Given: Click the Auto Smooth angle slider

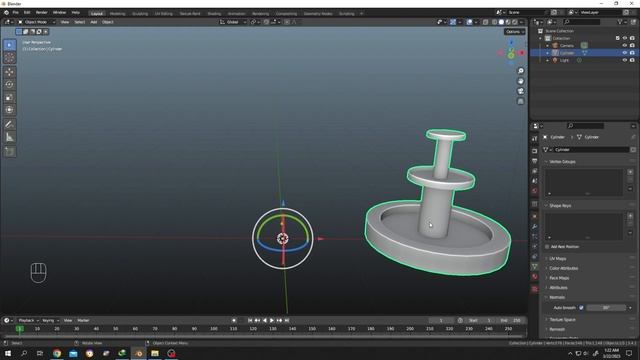Looking at the screenshot, I should (606, 308).
